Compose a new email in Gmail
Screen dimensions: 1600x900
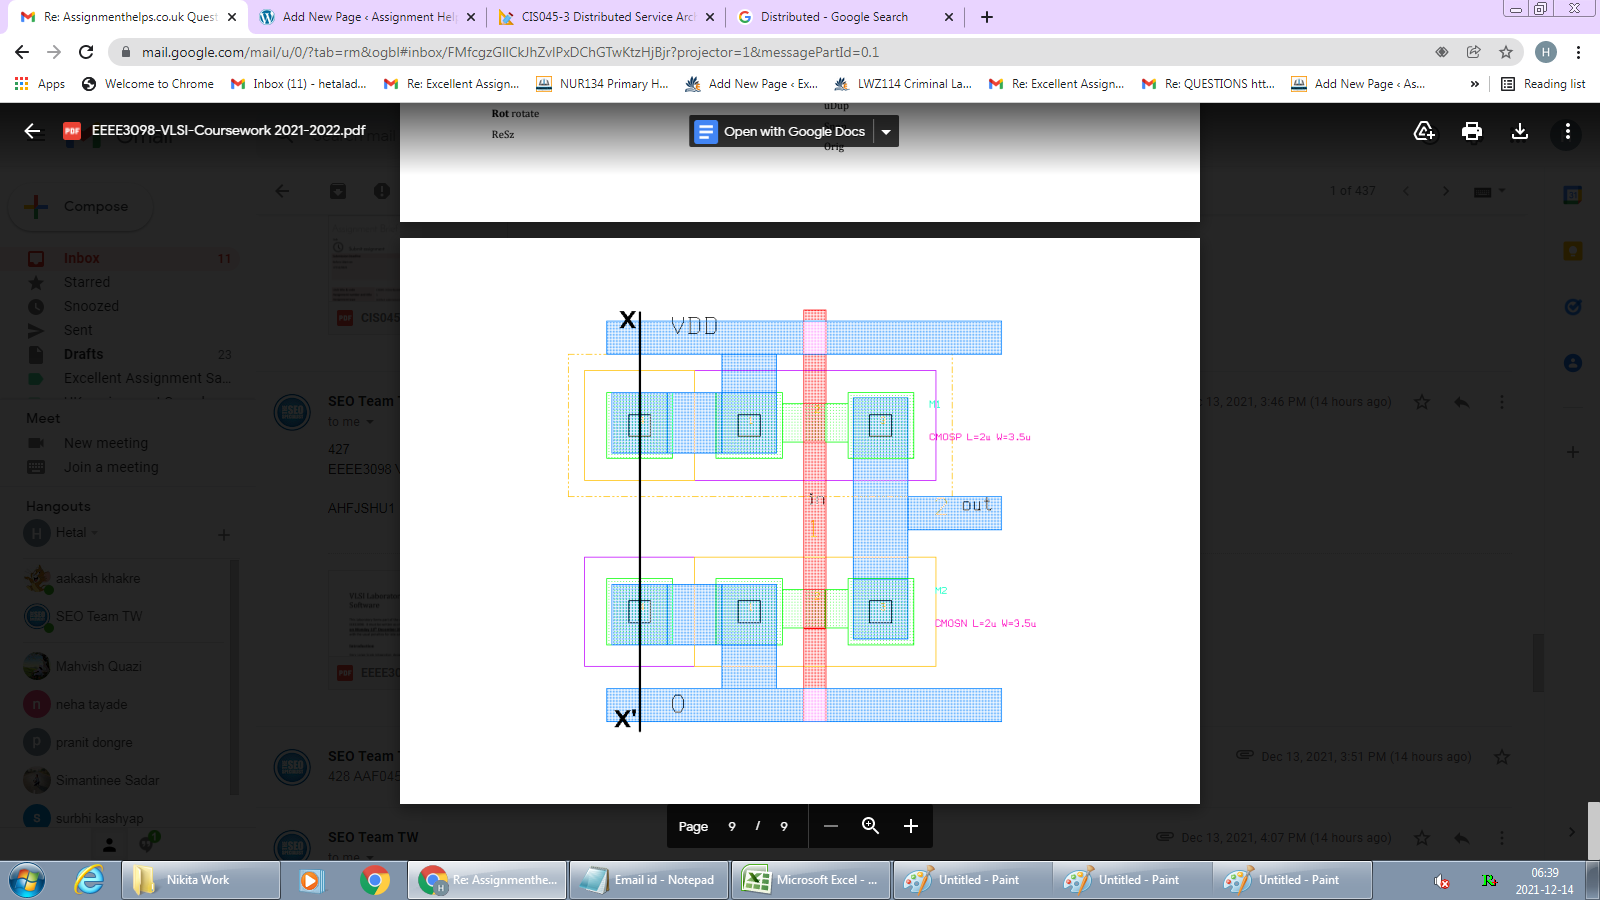[x=82, y=206]
